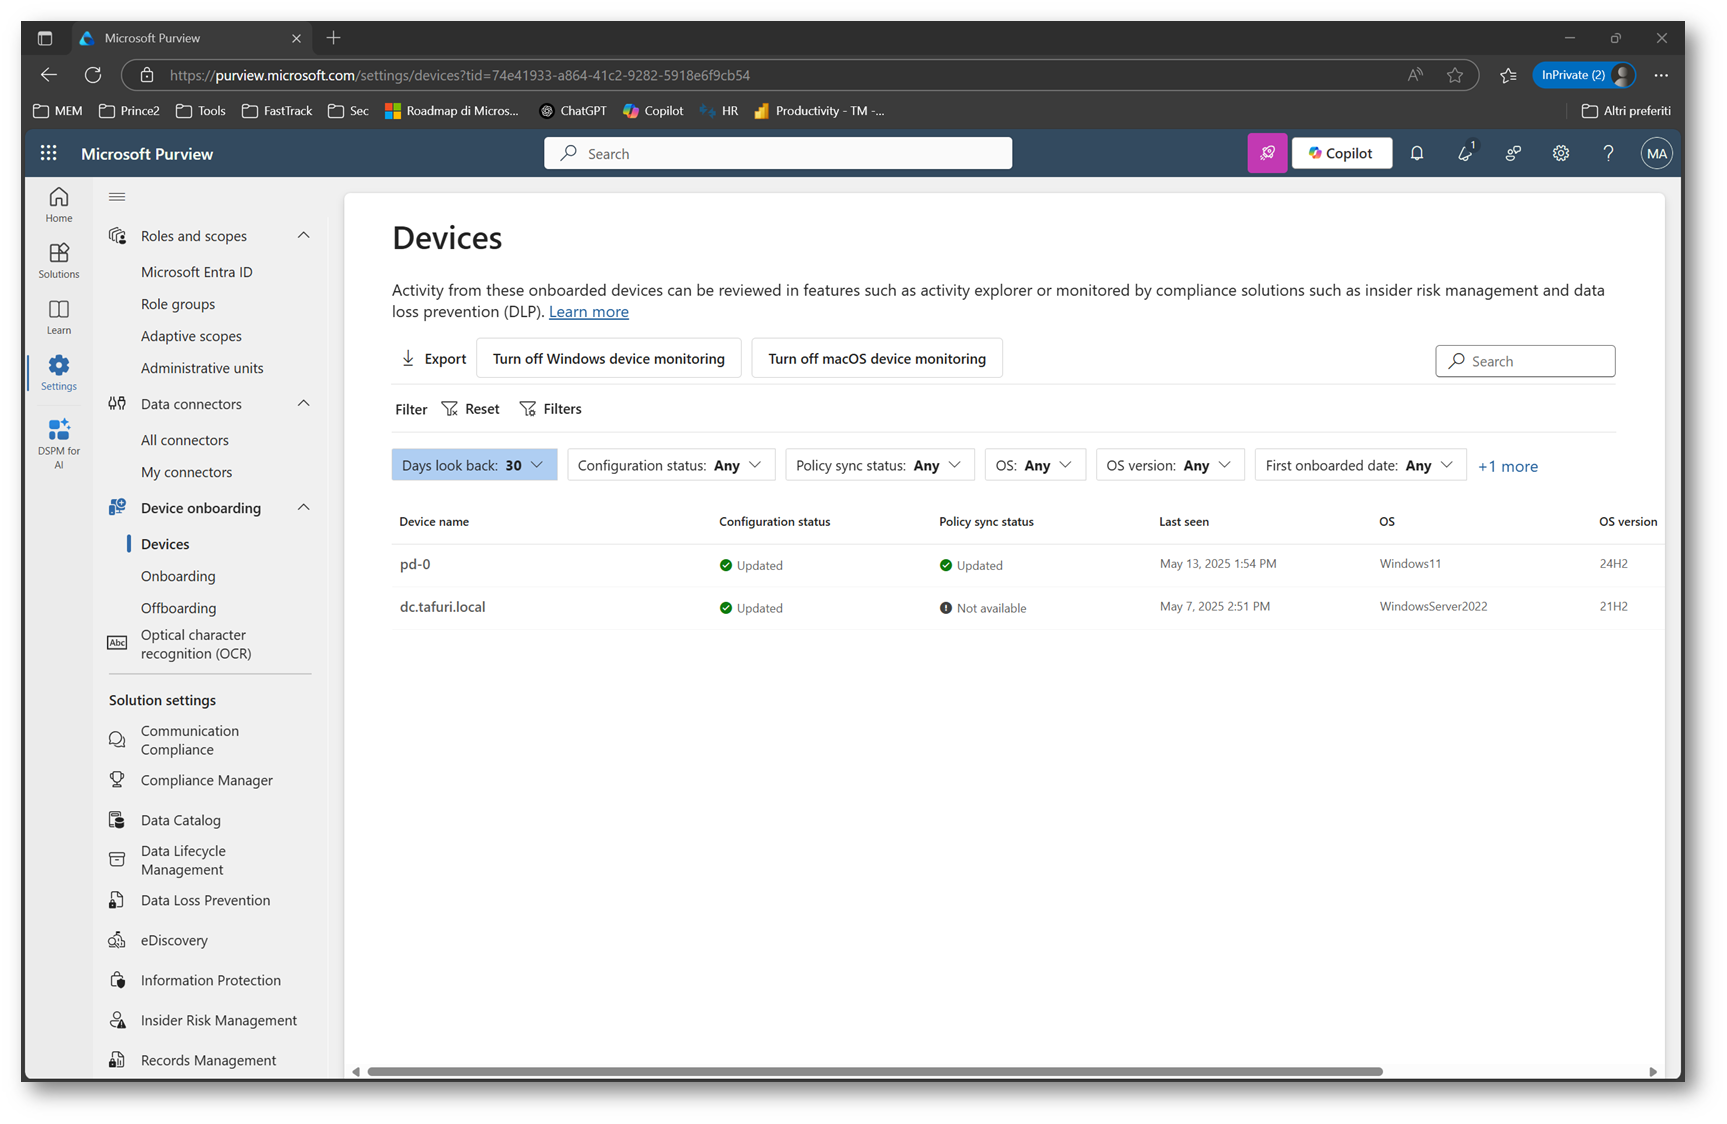The width and height of the screenshot is (1727, 1124).
Task: Open the Copilot button
Action: (1341, 153)
